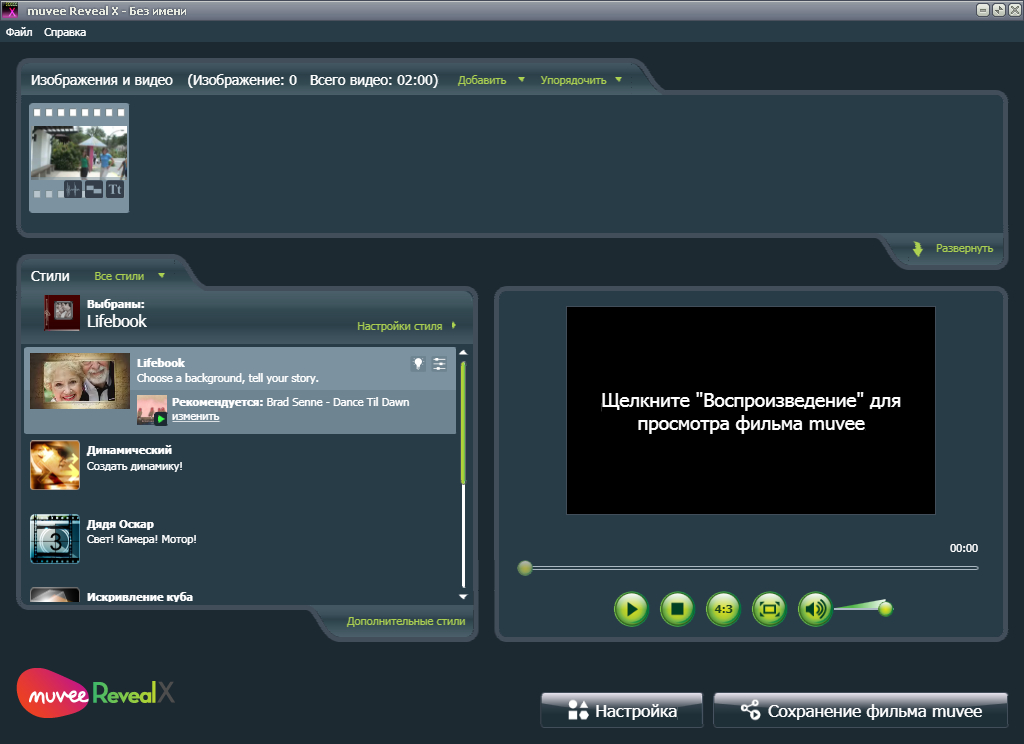
Task: Select the video clip thumbnail
Action: pyautogui.click(x=79, y=157)
